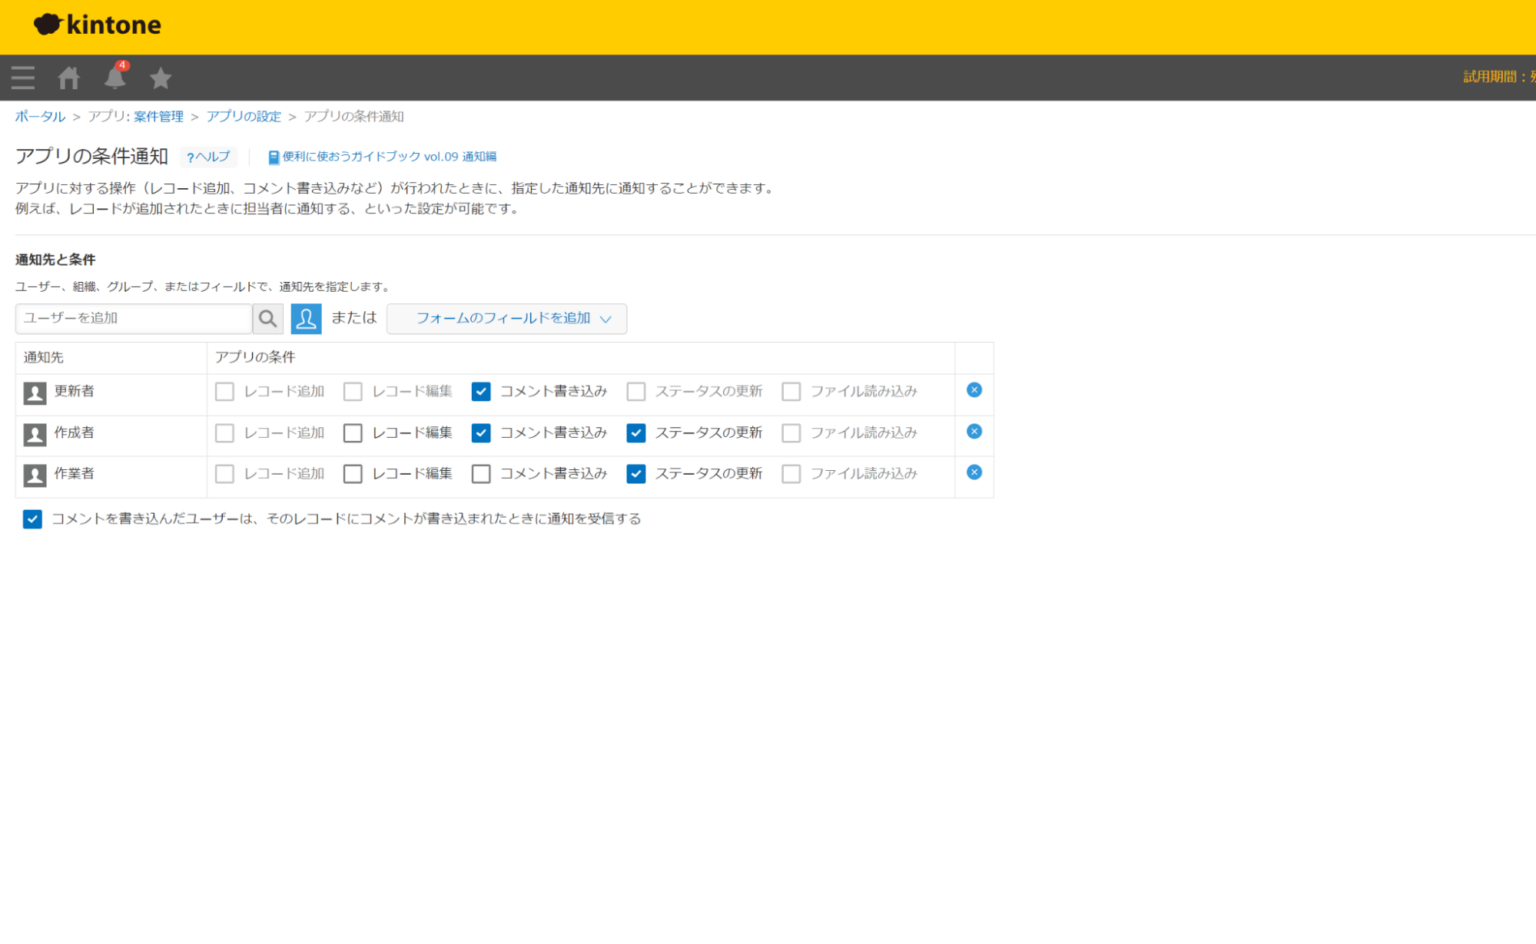The height and width of the screenshot is (944, 1536).
Task: Uncheck the comment author notification option
Action: (x=32, y=518)
